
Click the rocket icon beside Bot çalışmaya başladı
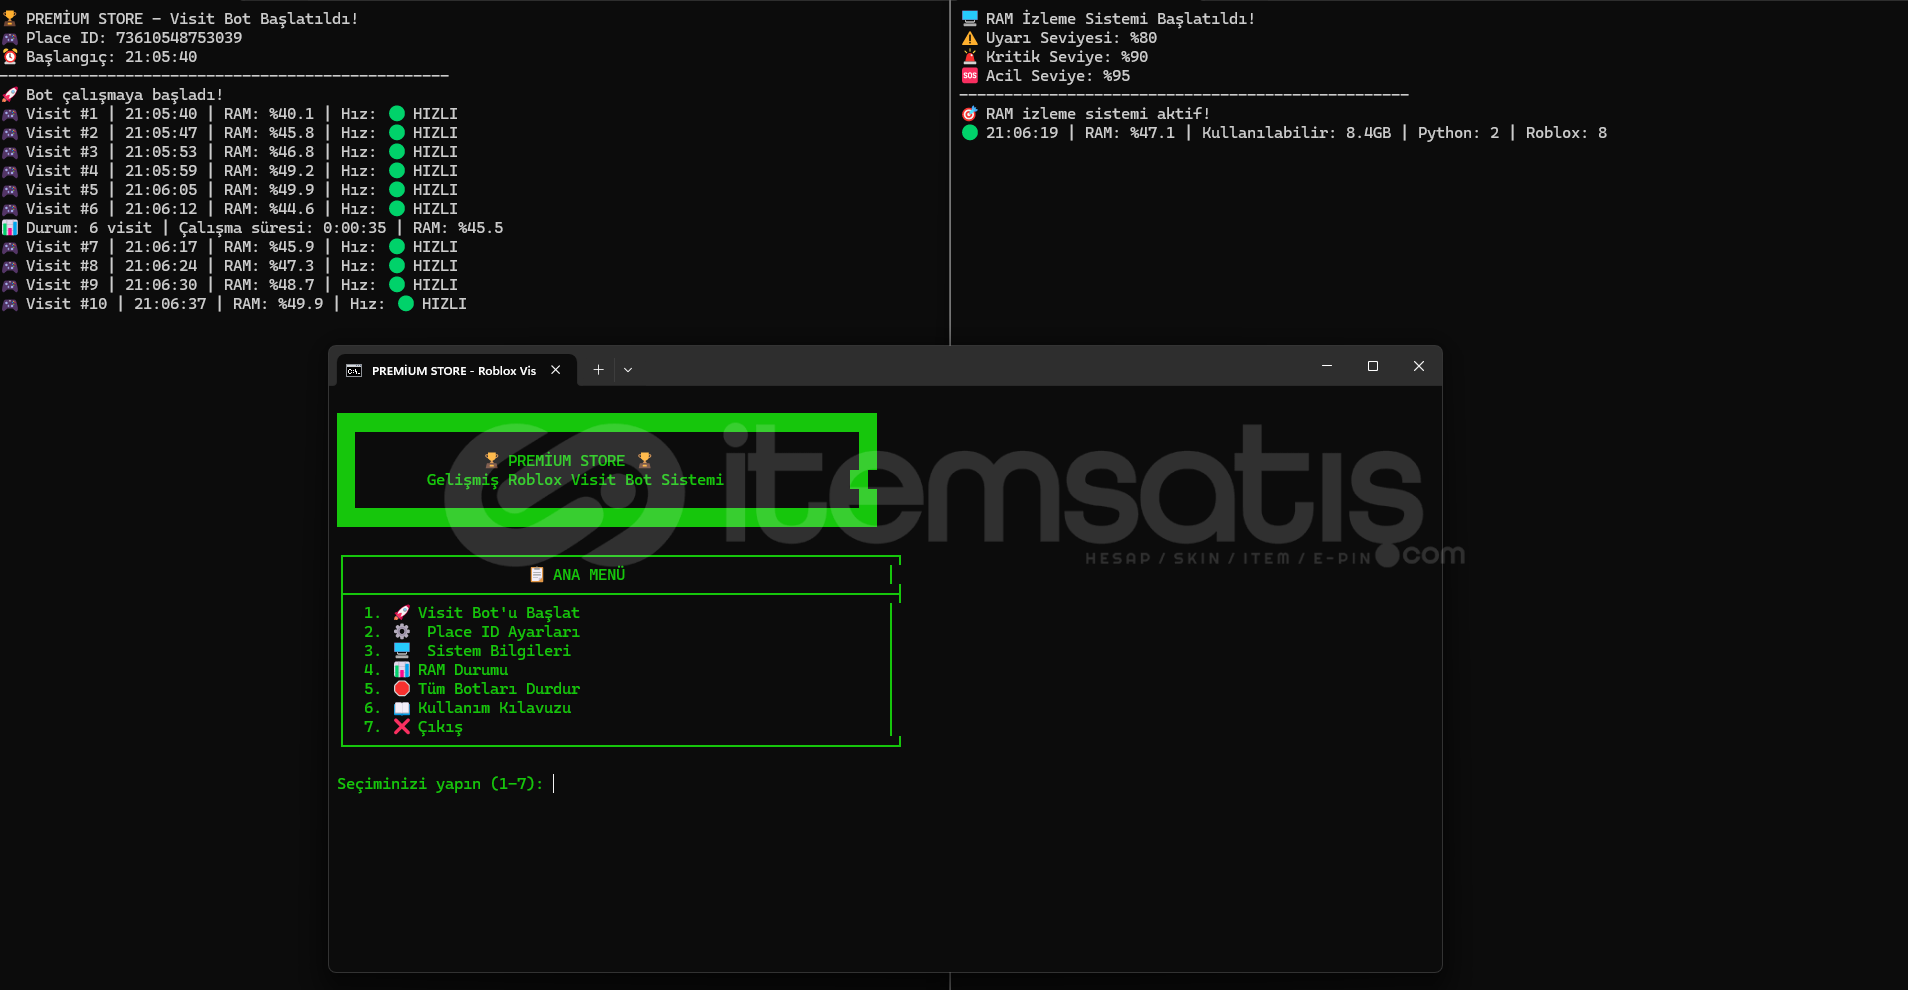coord(10,95)
